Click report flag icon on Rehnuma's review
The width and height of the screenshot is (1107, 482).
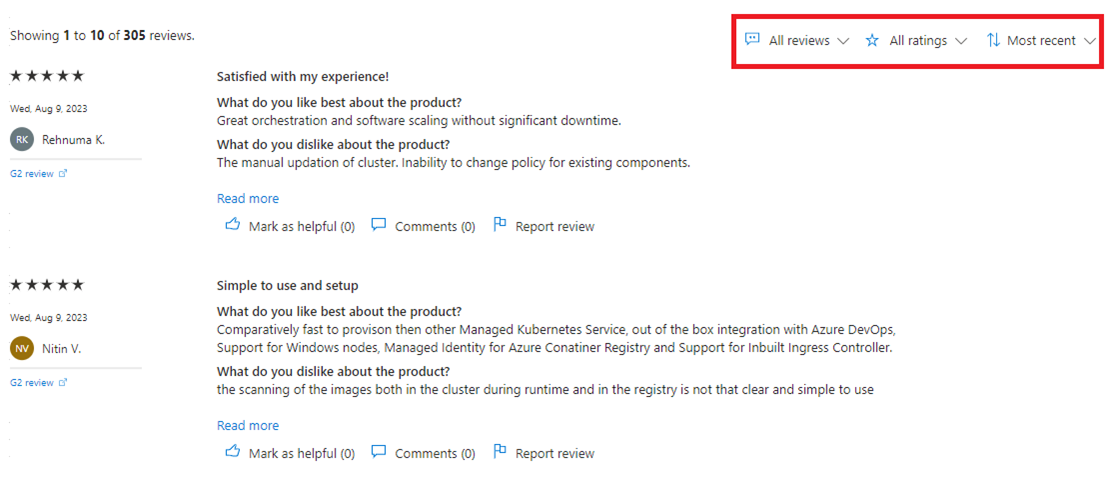point(500,225)
